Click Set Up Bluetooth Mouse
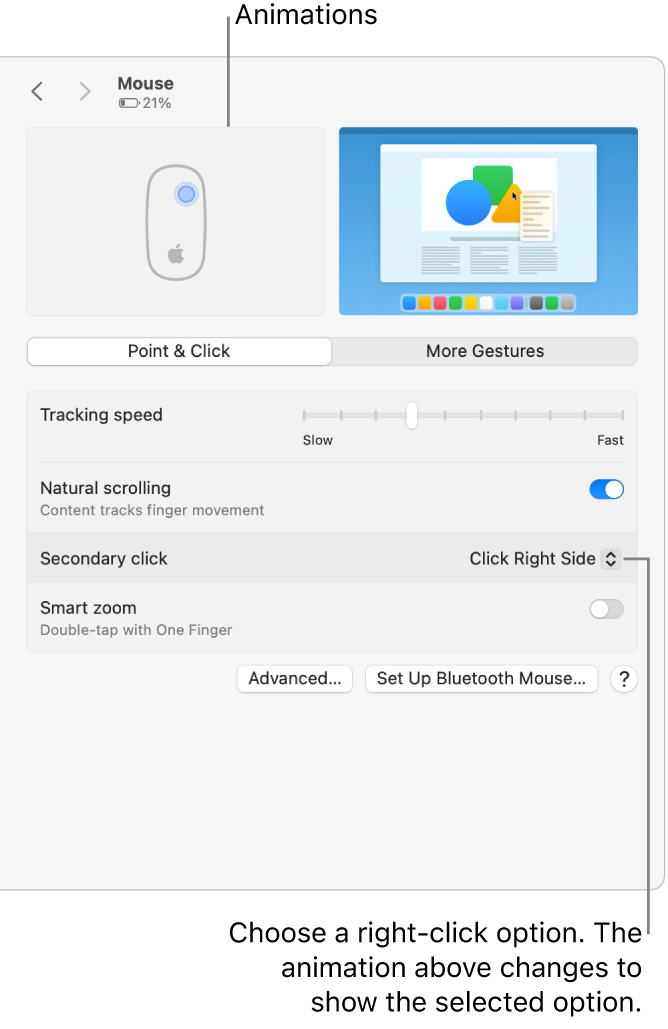The height and width of the screenshot is (1029, 668). coord(481,679)
